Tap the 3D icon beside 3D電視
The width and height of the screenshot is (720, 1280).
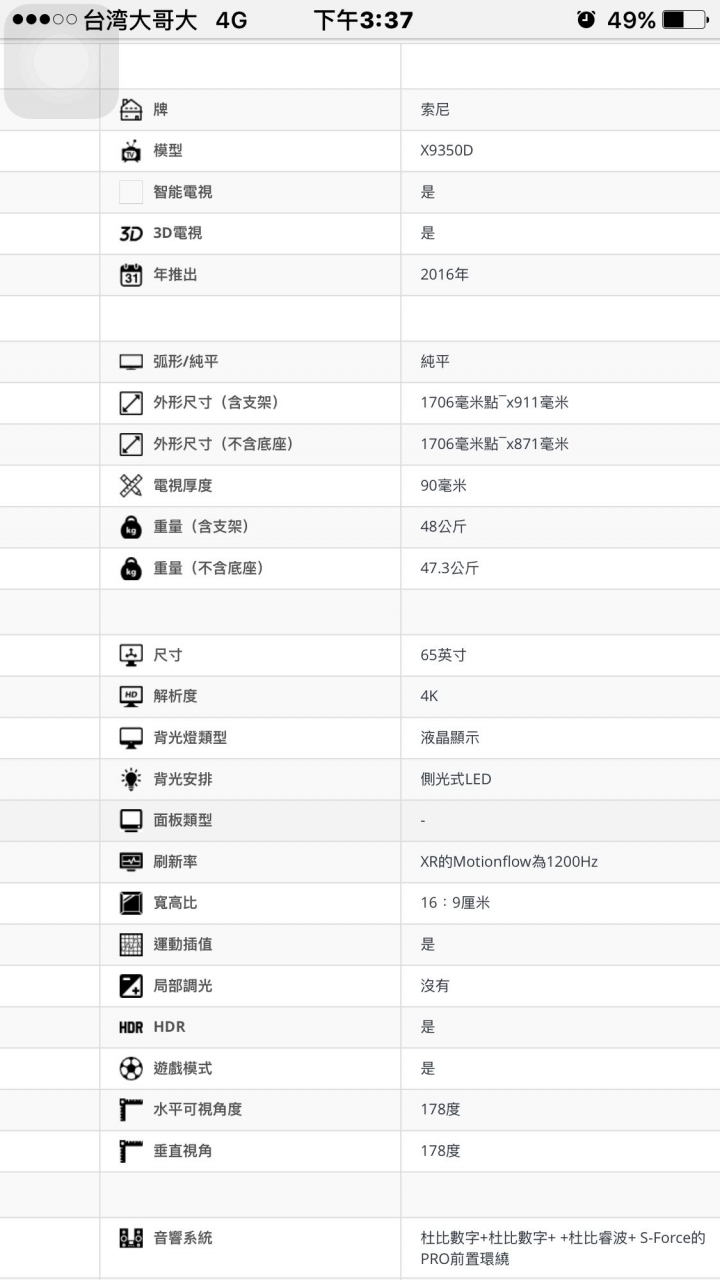(131, 233)
